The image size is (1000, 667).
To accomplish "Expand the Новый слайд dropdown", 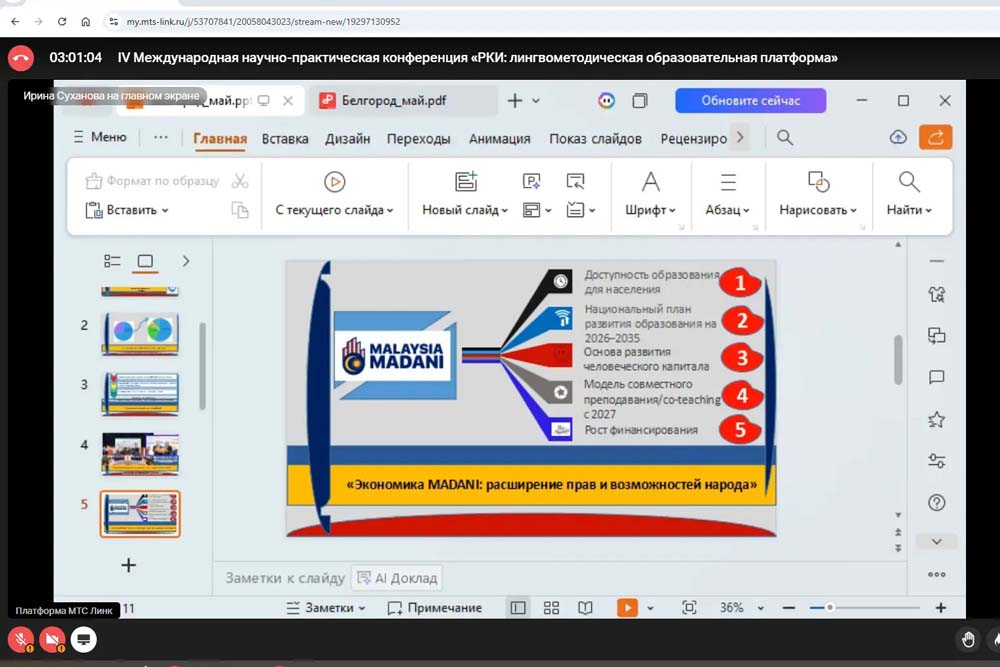I will (504, 210).
